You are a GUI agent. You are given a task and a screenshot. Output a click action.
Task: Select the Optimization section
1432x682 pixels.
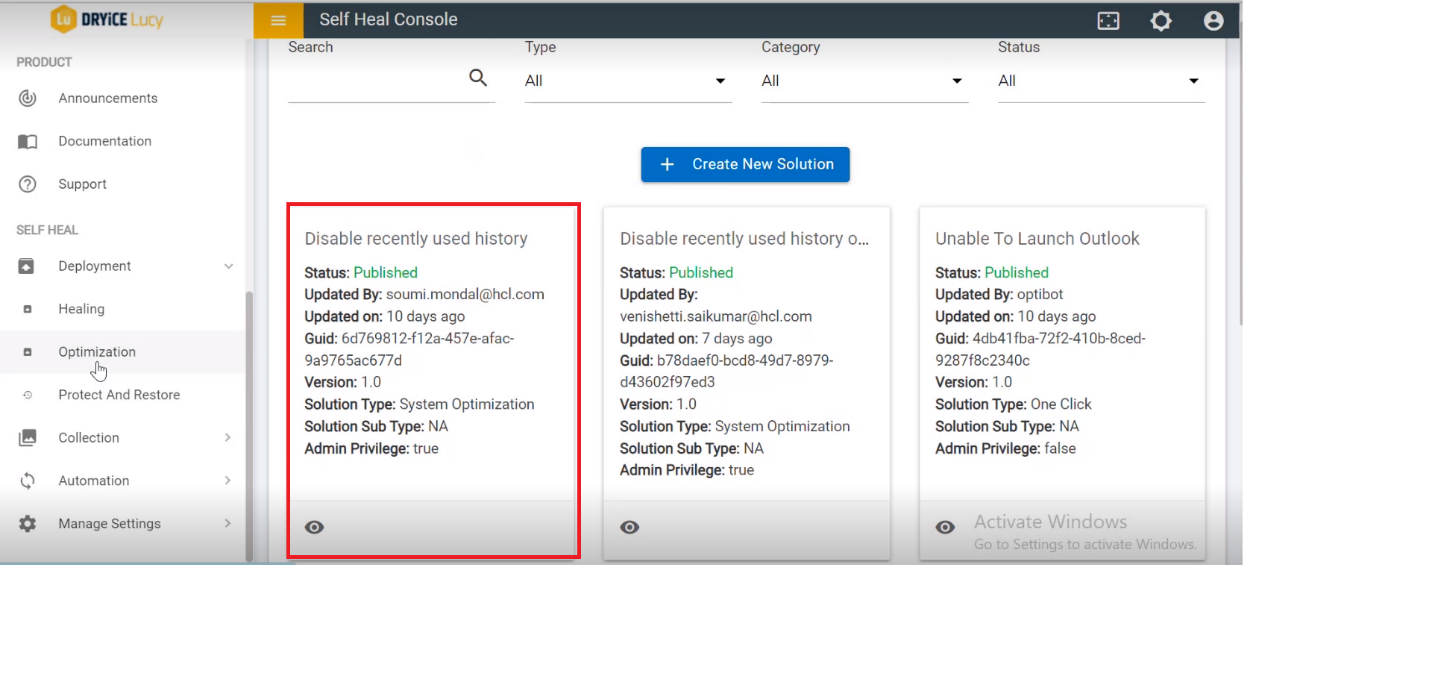[96, 352]
